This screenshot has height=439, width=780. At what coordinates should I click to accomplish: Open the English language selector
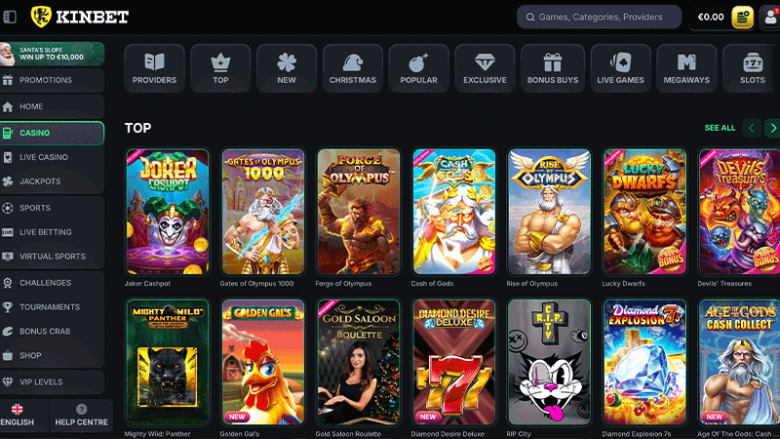click(17, 416)
